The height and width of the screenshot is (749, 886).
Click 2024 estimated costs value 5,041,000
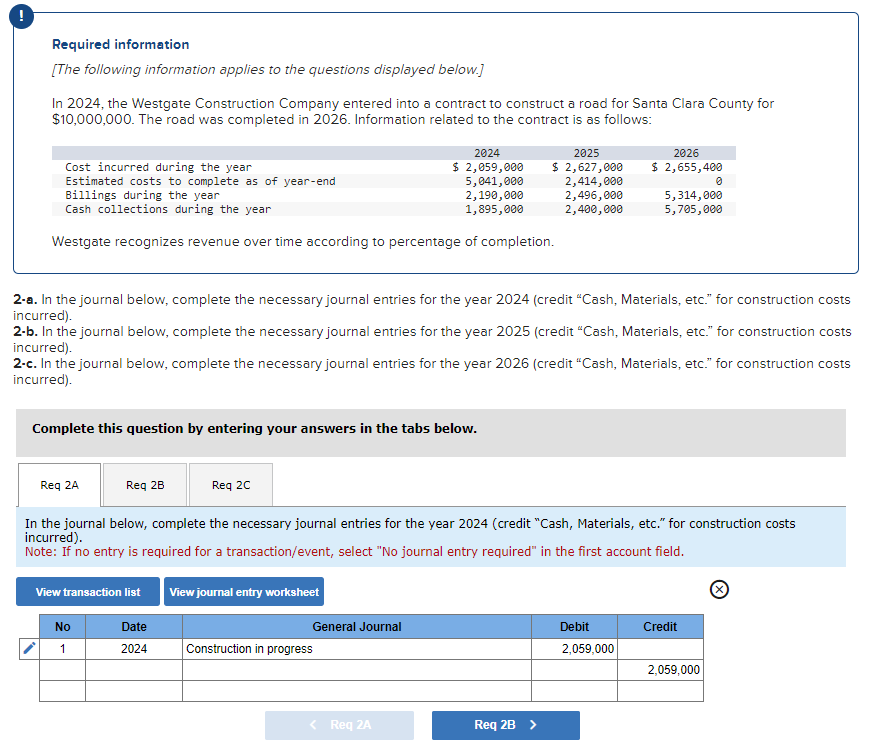point(494,181)
